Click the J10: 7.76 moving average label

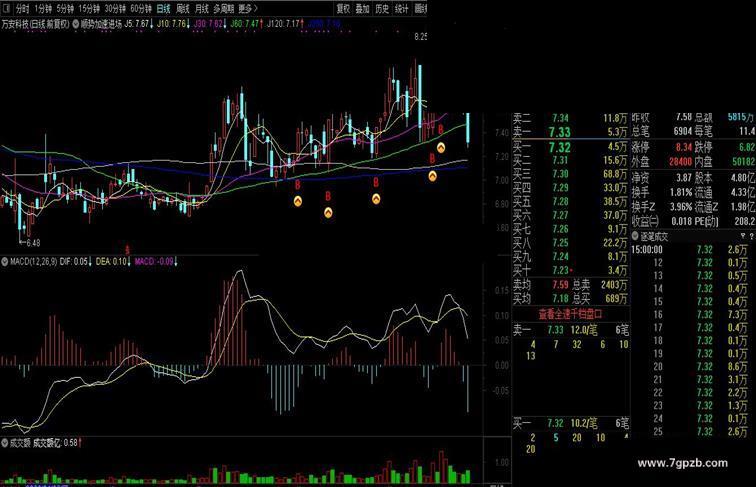tap(173, 24)
